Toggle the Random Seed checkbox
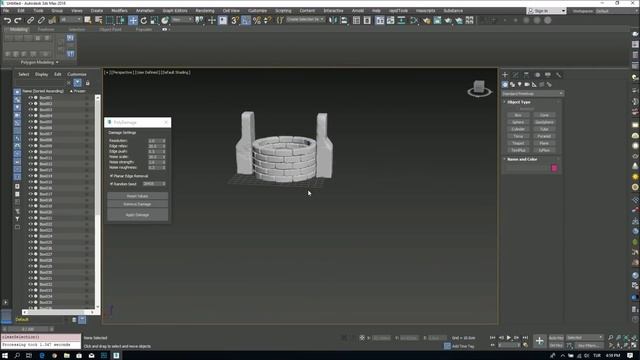 coord(111,184)
